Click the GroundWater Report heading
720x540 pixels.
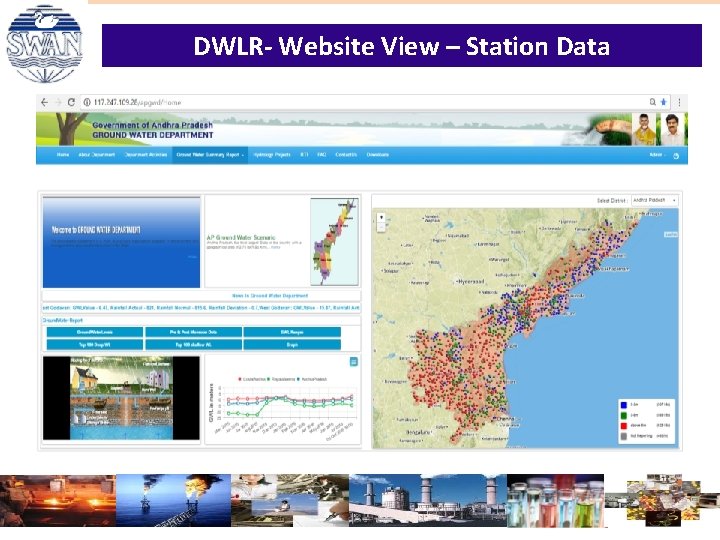point(63,320)
